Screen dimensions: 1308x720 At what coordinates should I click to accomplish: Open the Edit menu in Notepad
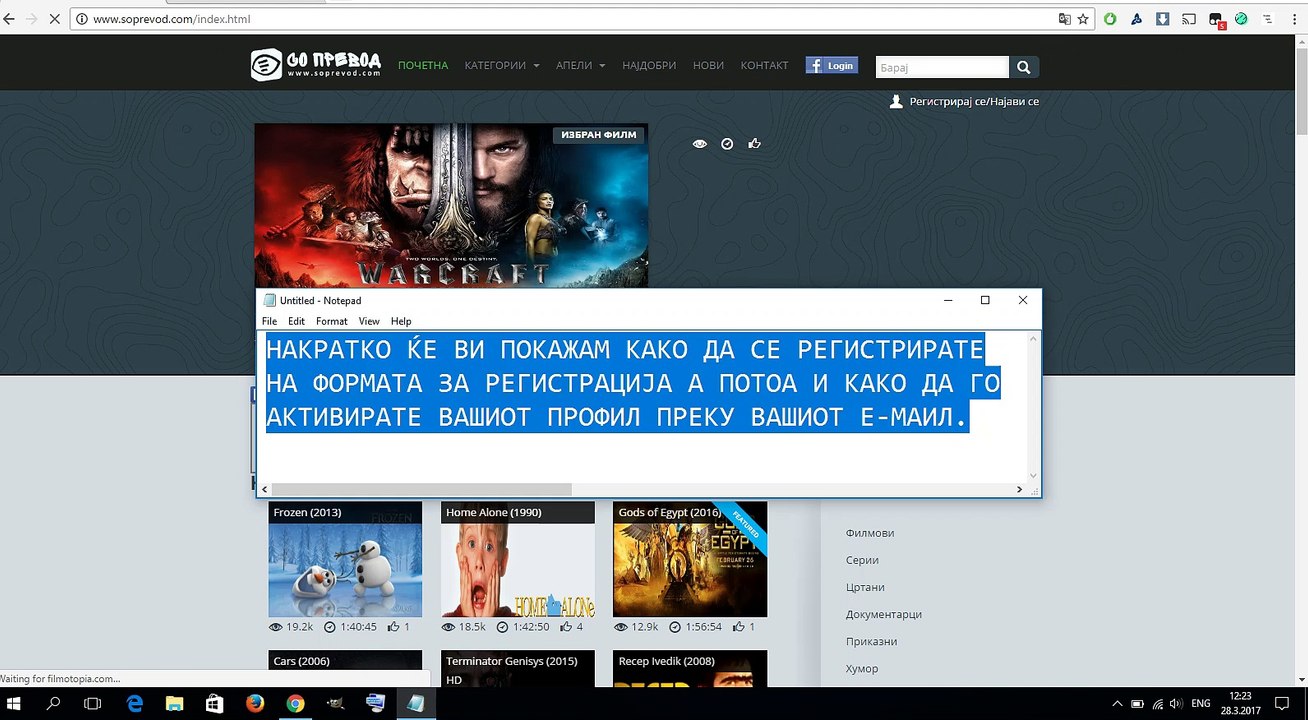click(x=296, y=321)
